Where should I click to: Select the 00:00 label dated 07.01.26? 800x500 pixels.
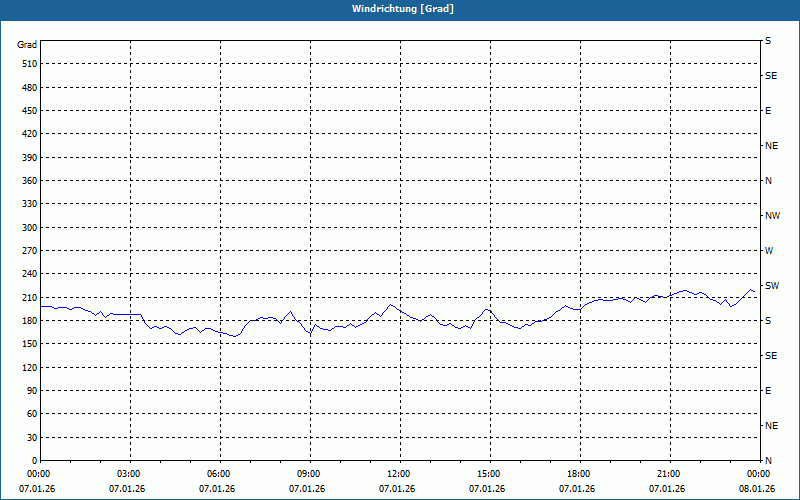38,474
